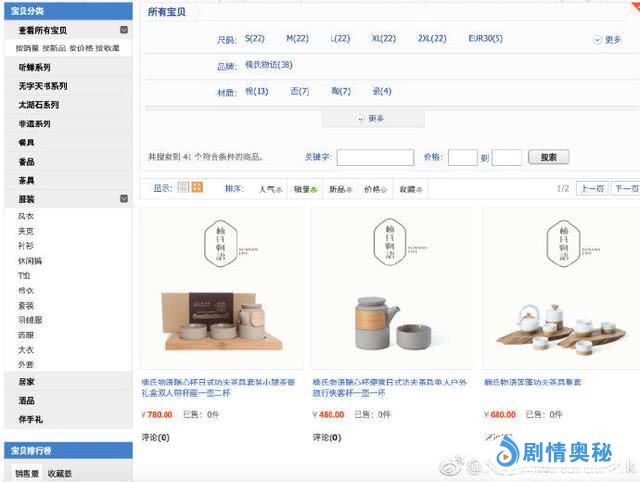Collapse the 查看所有宝贝 category arrow
This screenshot has height=482, width=640.
point(124,31)
